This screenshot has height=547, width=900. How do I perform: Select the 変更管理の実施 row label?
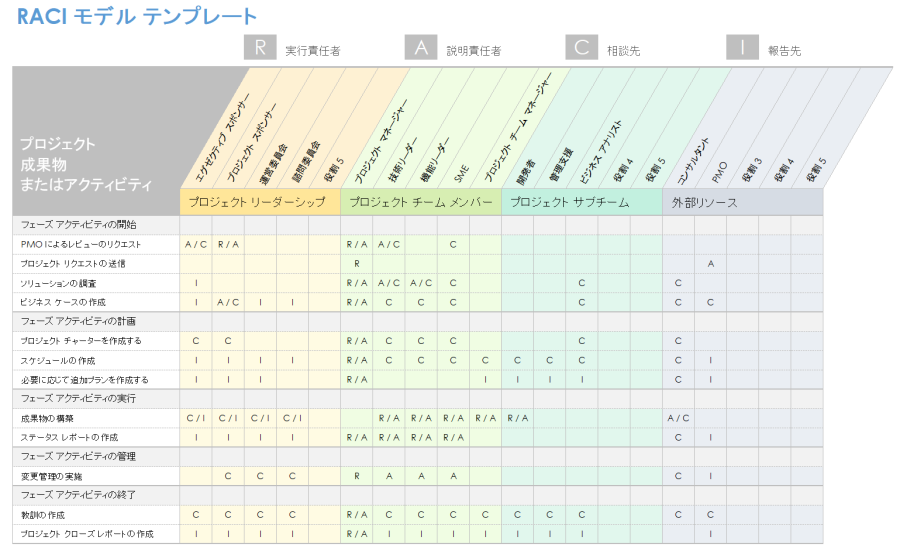tap(52, 476)
